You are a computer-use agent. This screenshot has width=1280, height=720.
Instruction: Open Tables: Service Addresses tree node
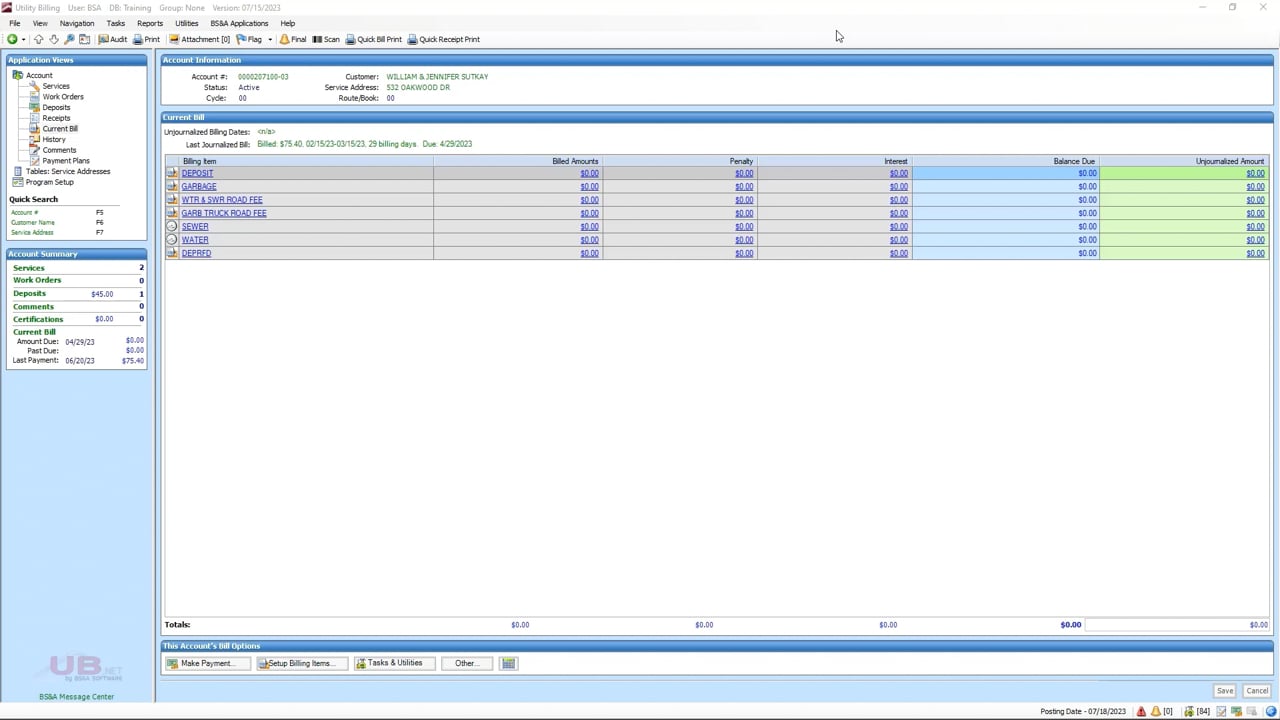coord(68,171)
